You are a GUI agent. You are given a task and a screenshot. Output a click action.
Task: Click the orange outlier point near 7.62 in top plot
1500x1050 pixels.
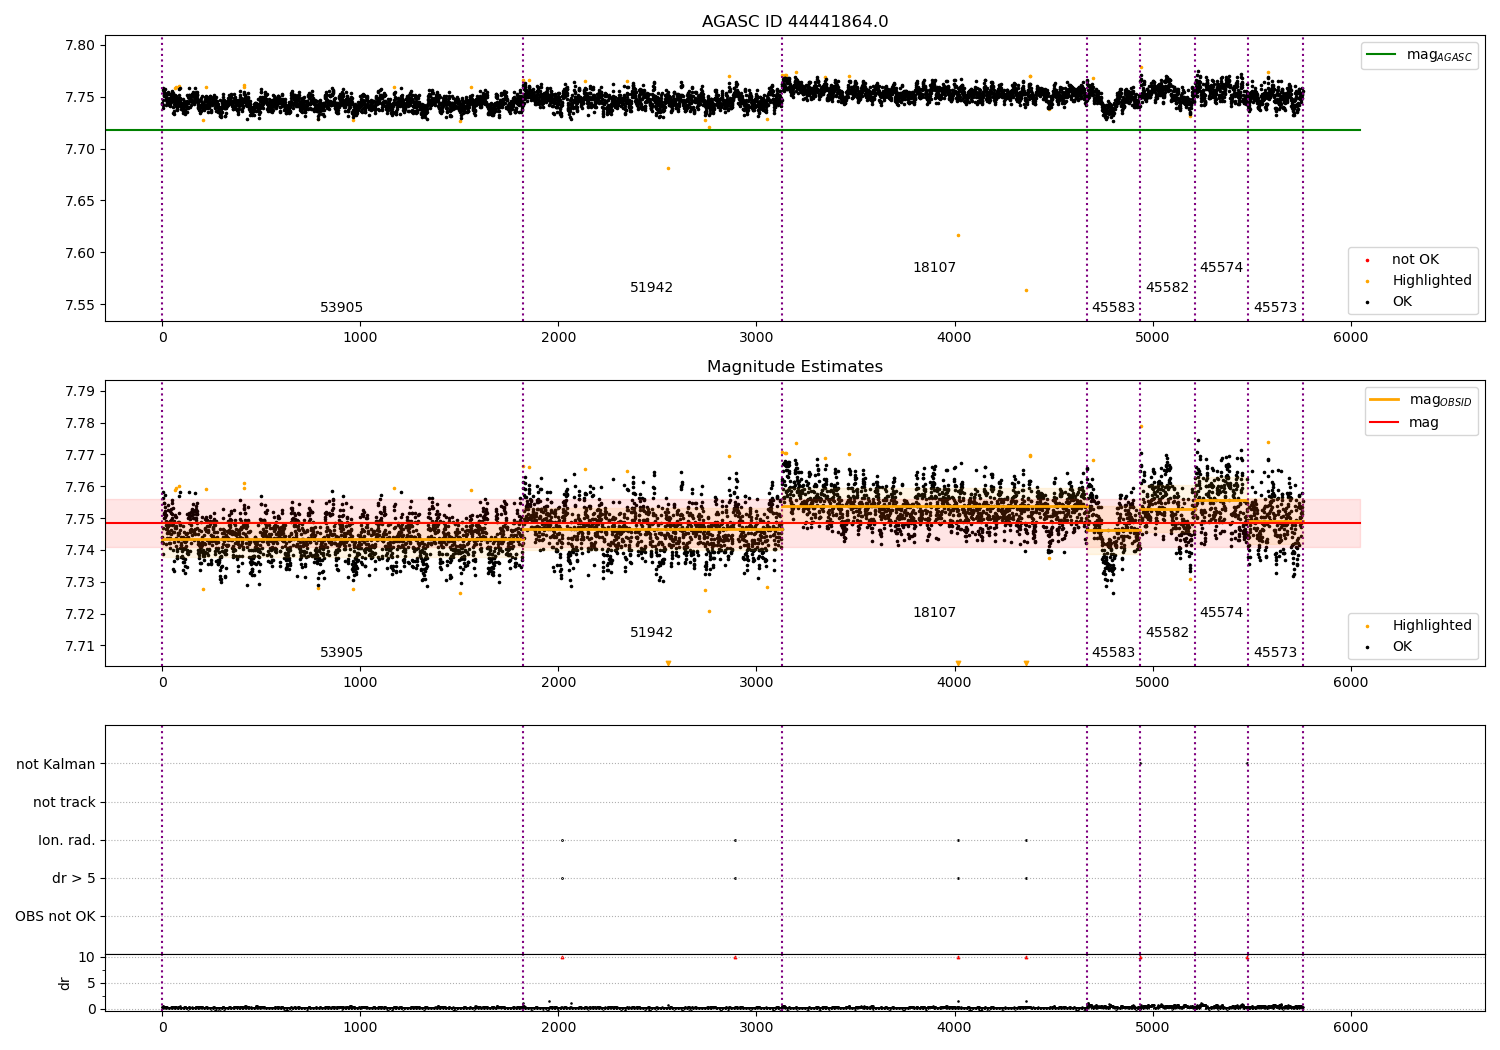click(958, 235)
